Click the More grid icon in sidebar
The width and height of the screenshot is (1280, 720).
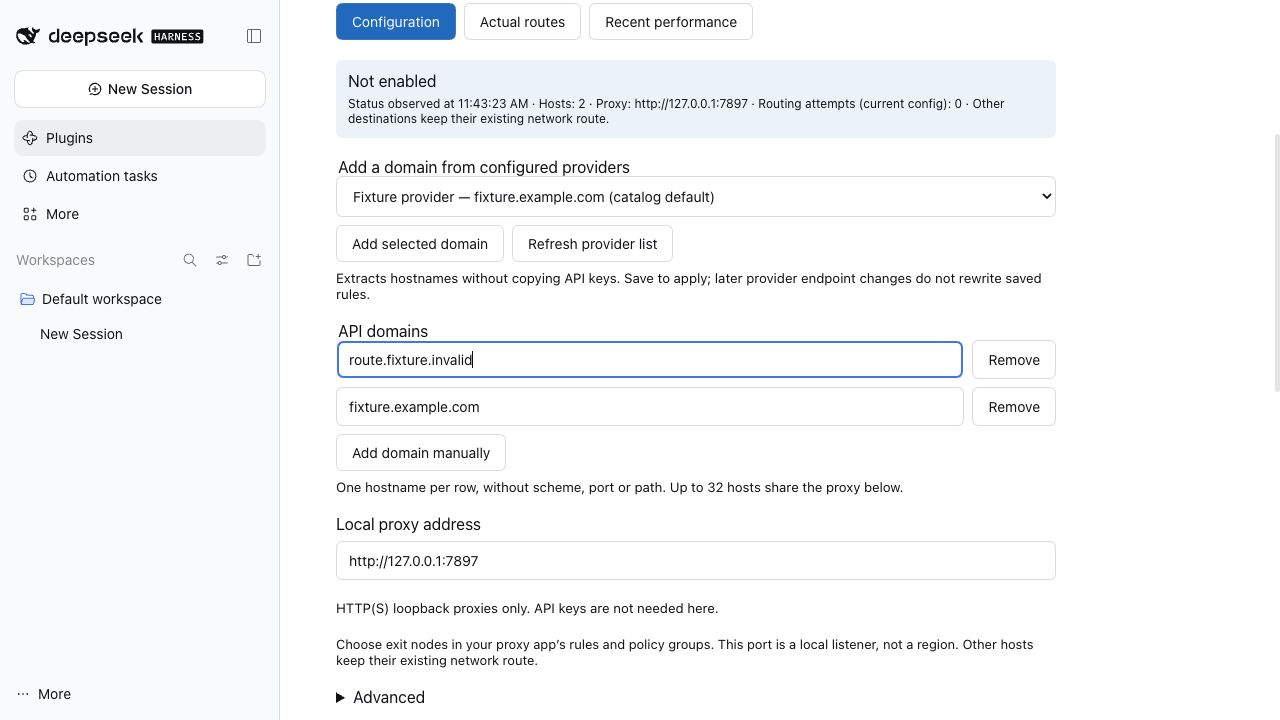pyautogui.click(x=30, y=214)
